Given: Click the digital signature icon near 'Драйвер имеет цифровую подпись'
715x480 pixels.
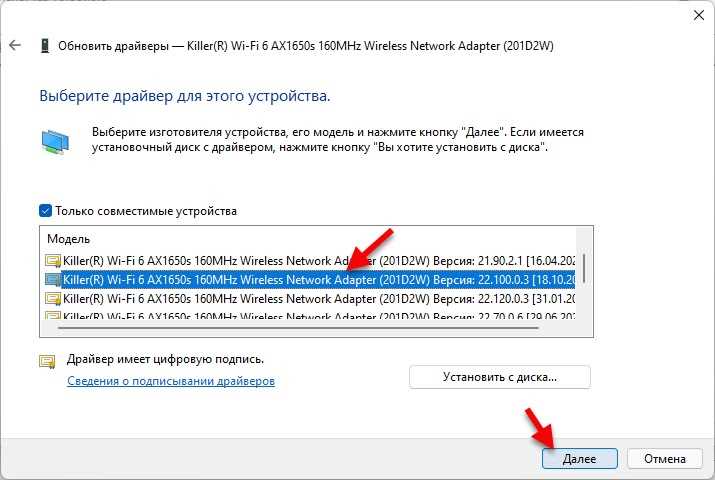Looking at the screenshot, I should click(47, 361).
